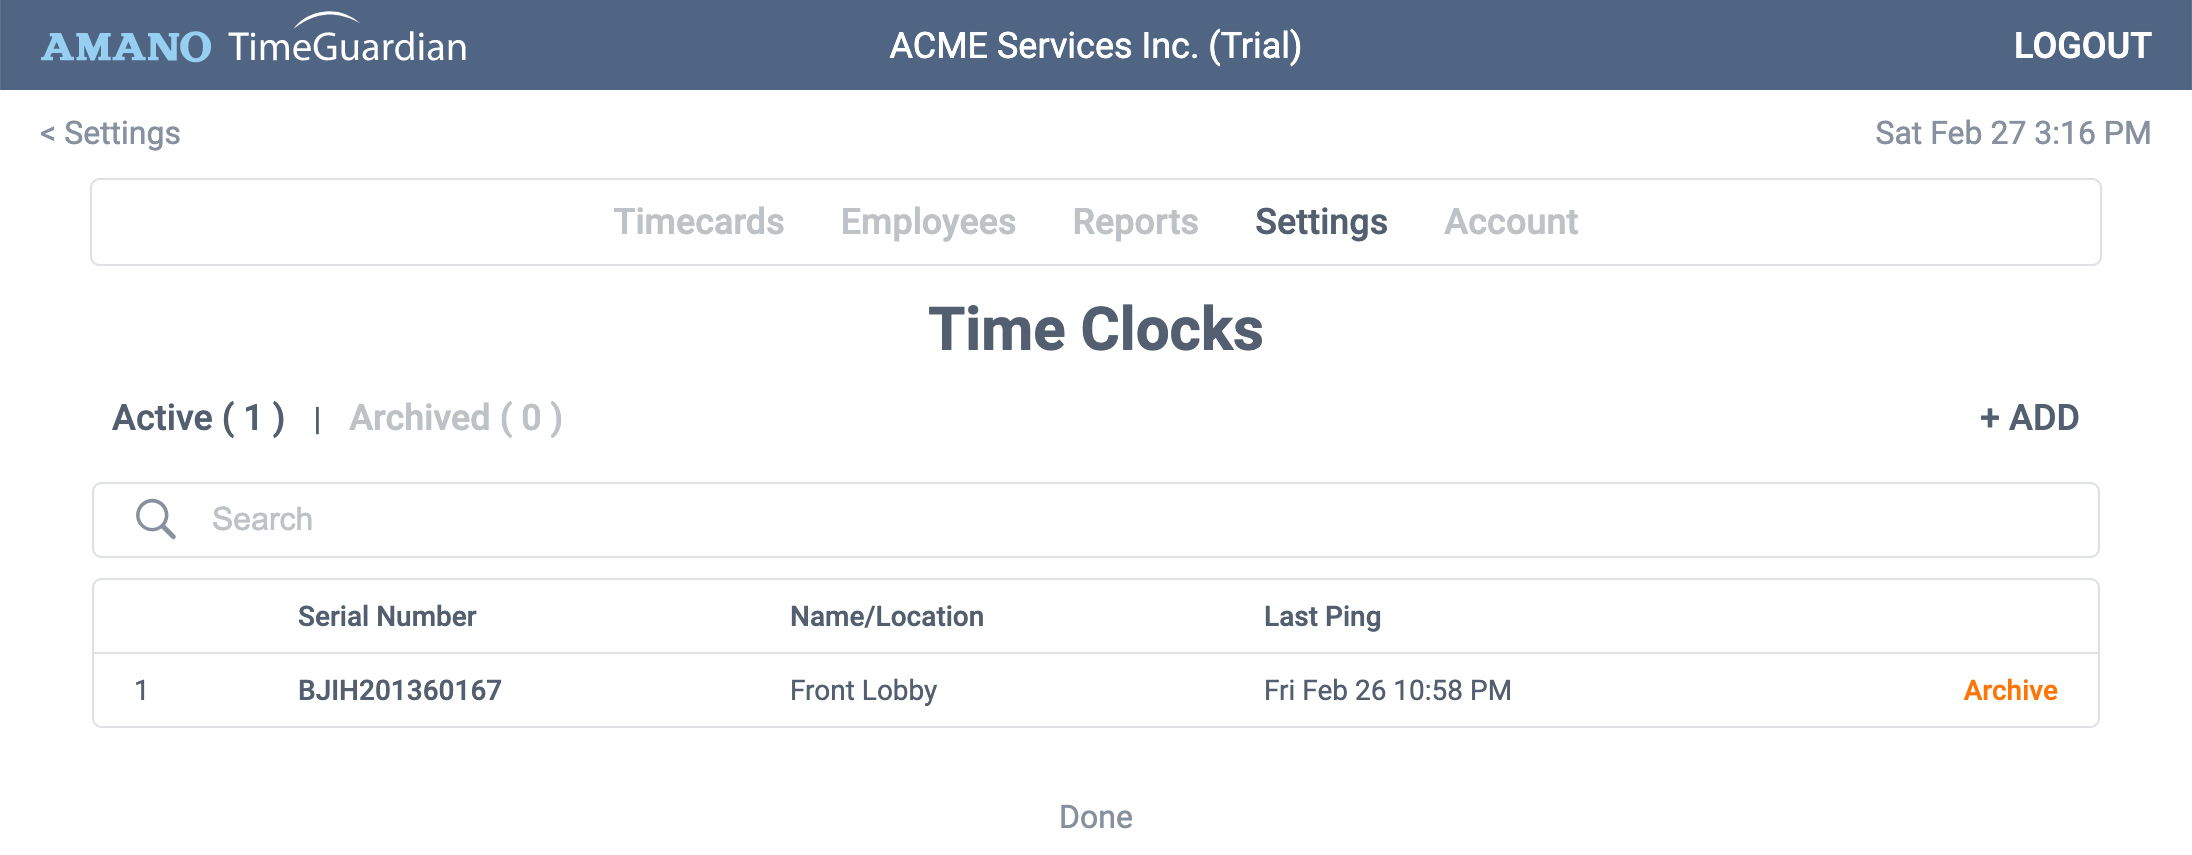Log out using the LOGOUT button

pyautogui.click(x=2082, y=45)
